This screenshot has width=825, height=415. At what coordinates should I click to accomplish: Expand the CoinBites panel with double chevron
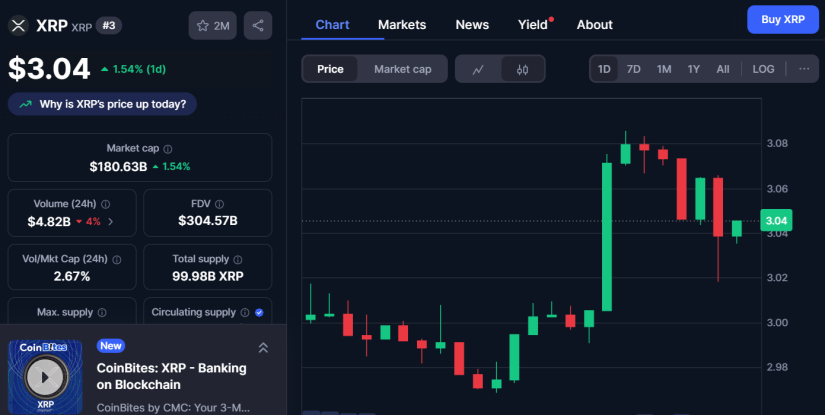click(x=263, y=348)
